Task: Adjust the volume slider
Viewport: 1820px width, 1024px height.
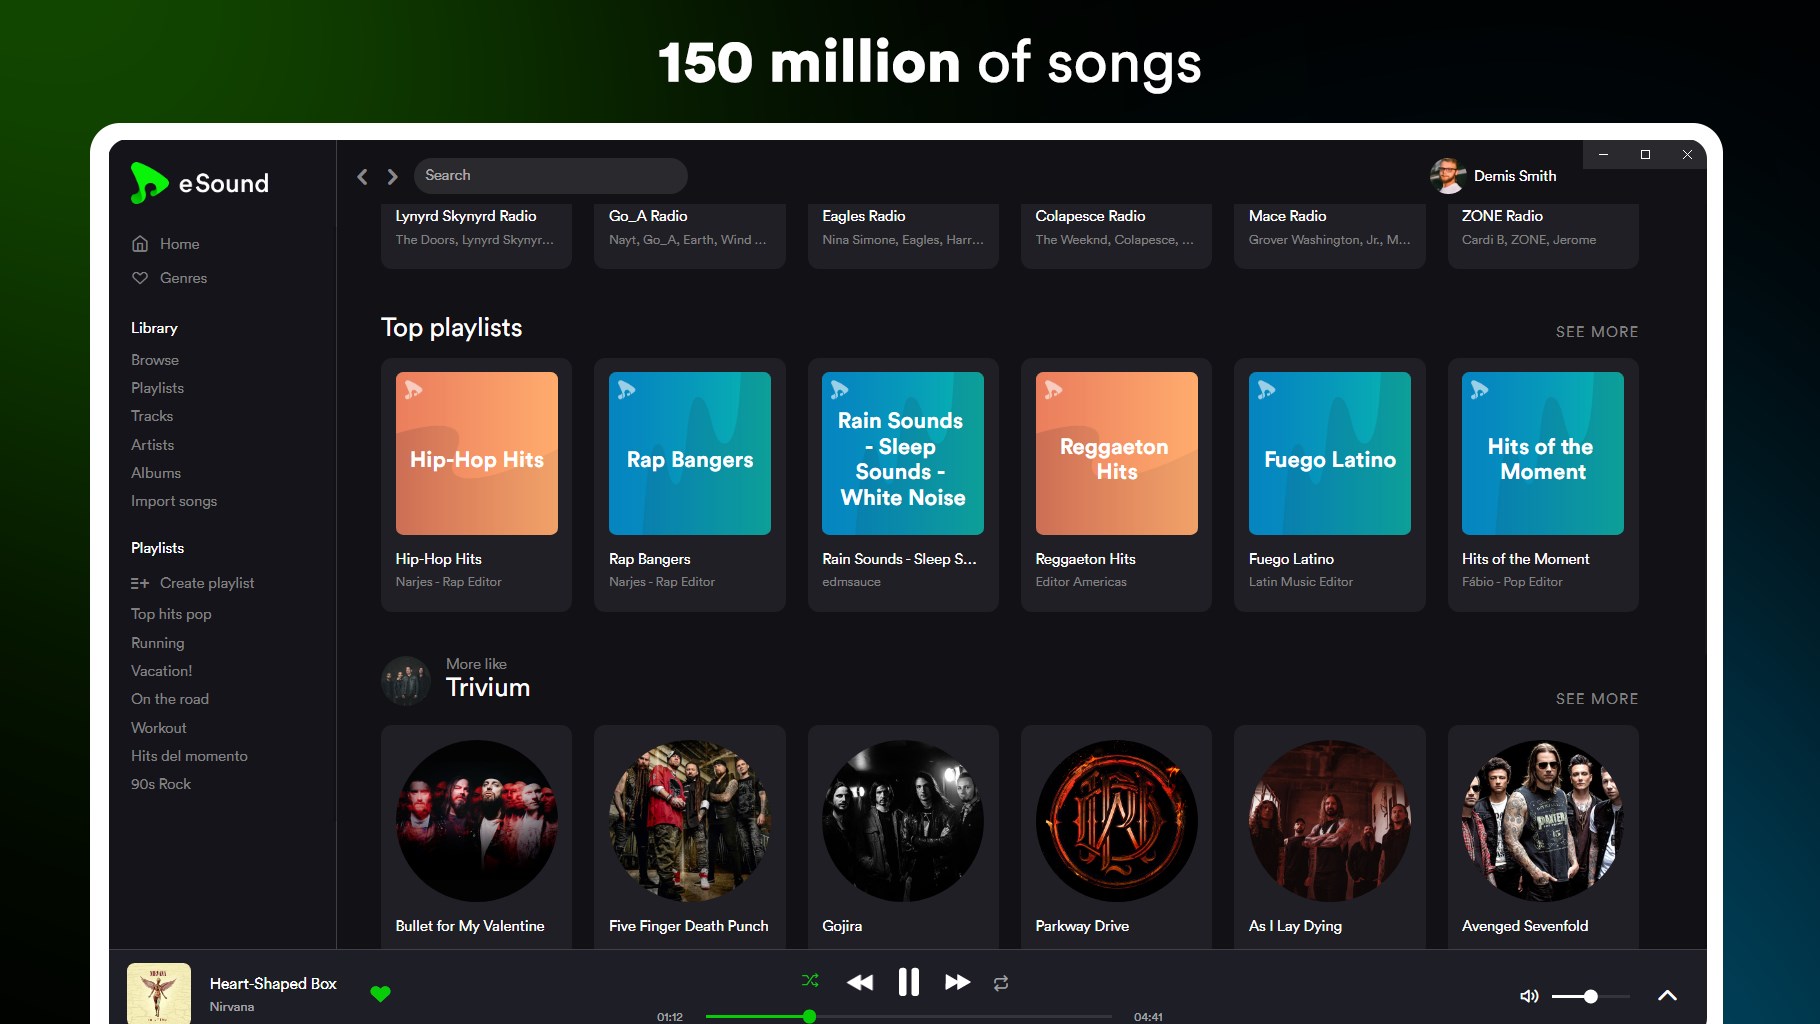Action: (1589, 996)
